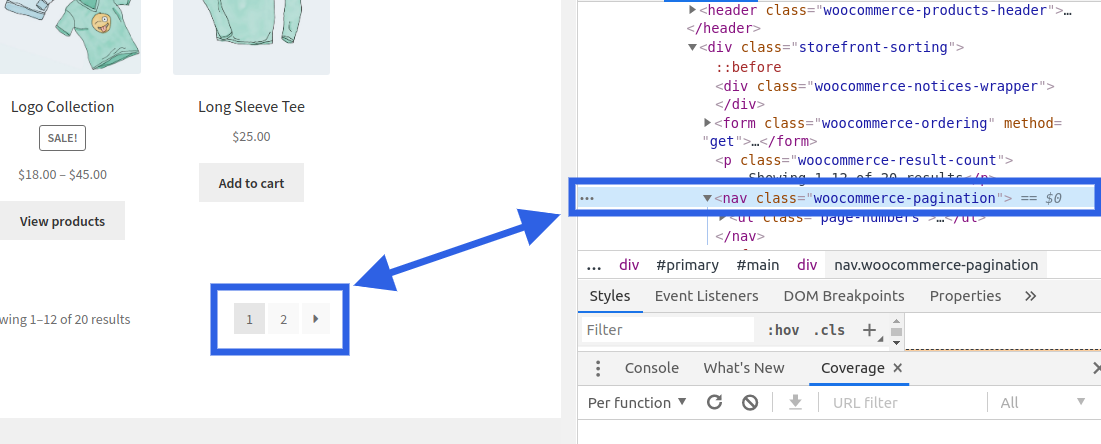1101x444 pixels.
Task: Toggle the :hov element state pane
Action: point(783,330)
